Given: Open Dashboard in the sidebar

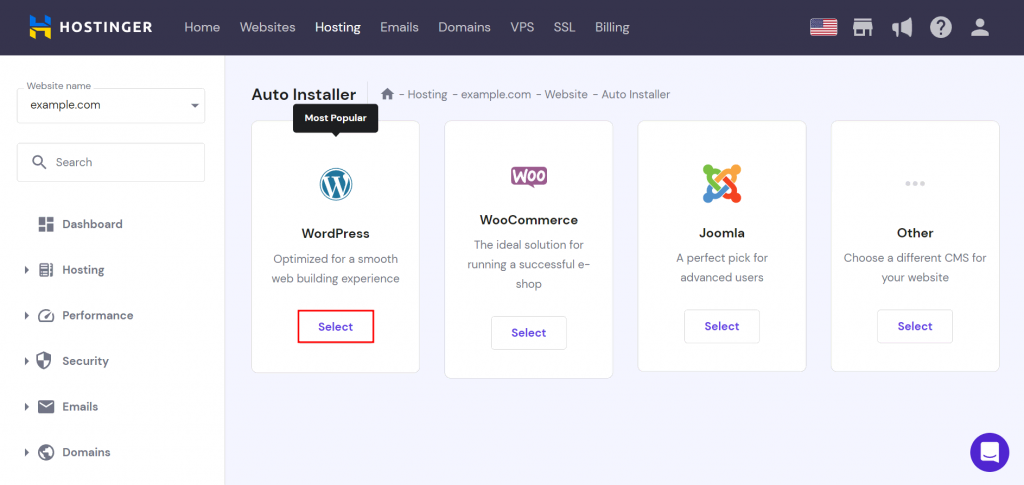Looking at the screenshot, I should coord(92,224).
